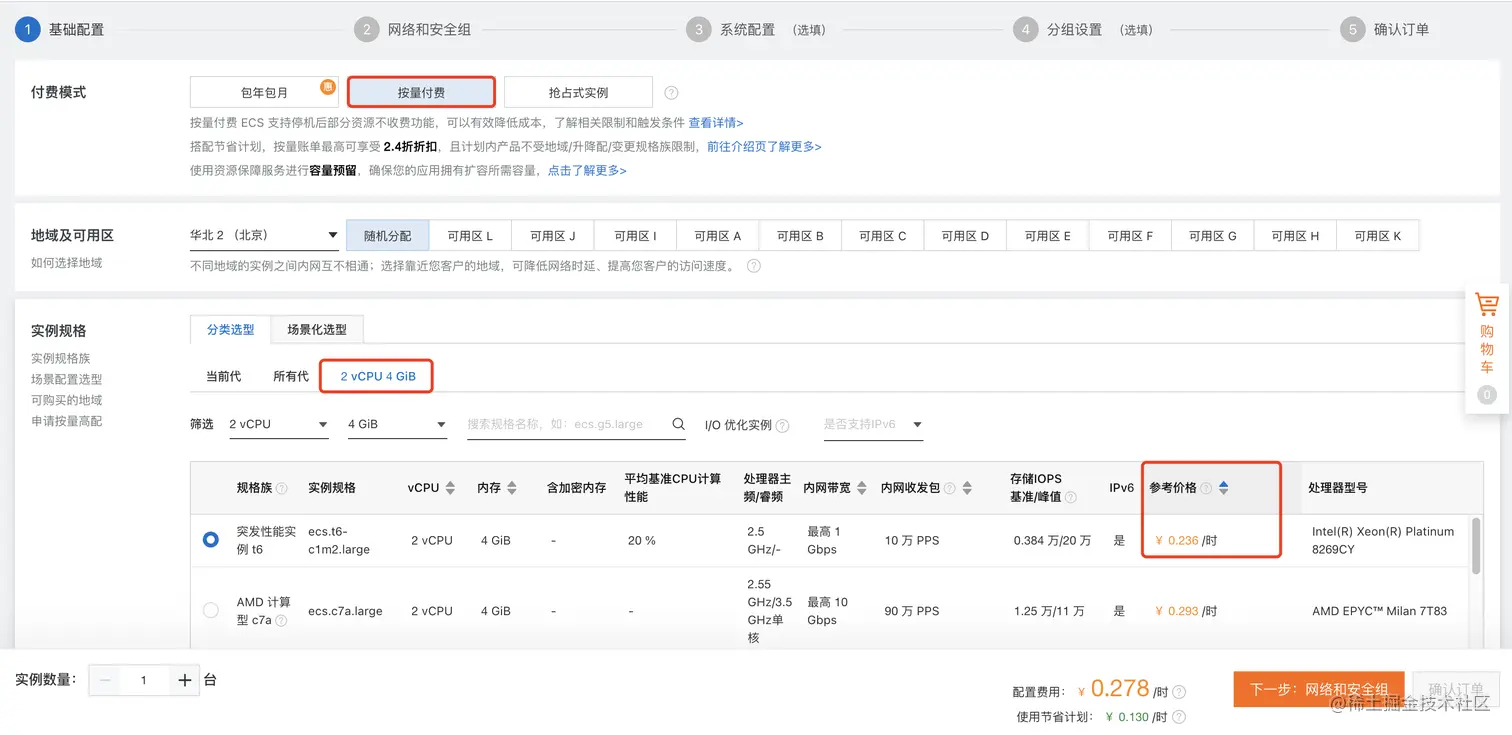Select 可用区 H

1295,236
